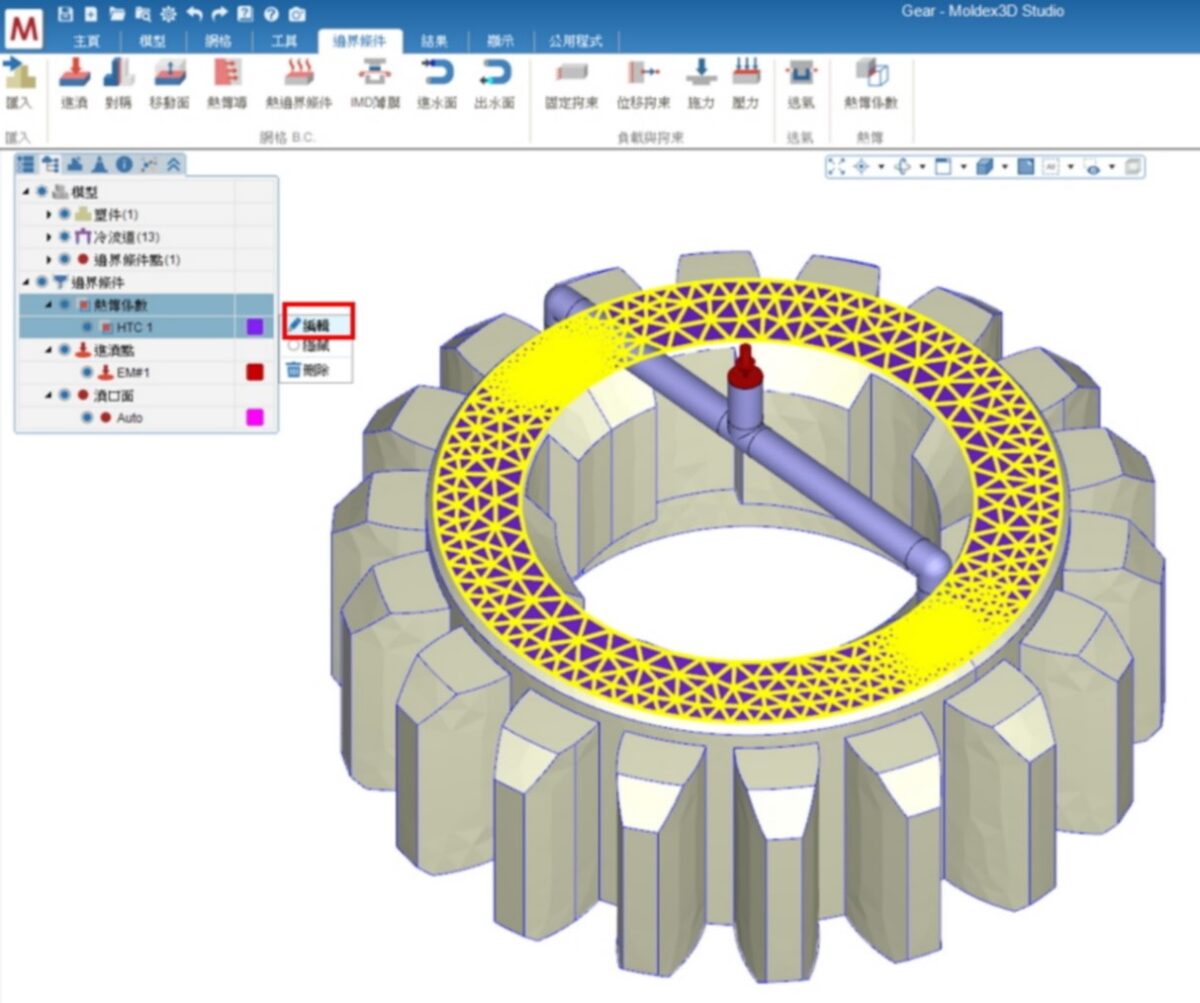Click the camera snapshot icon in title bar

[297, 14]
